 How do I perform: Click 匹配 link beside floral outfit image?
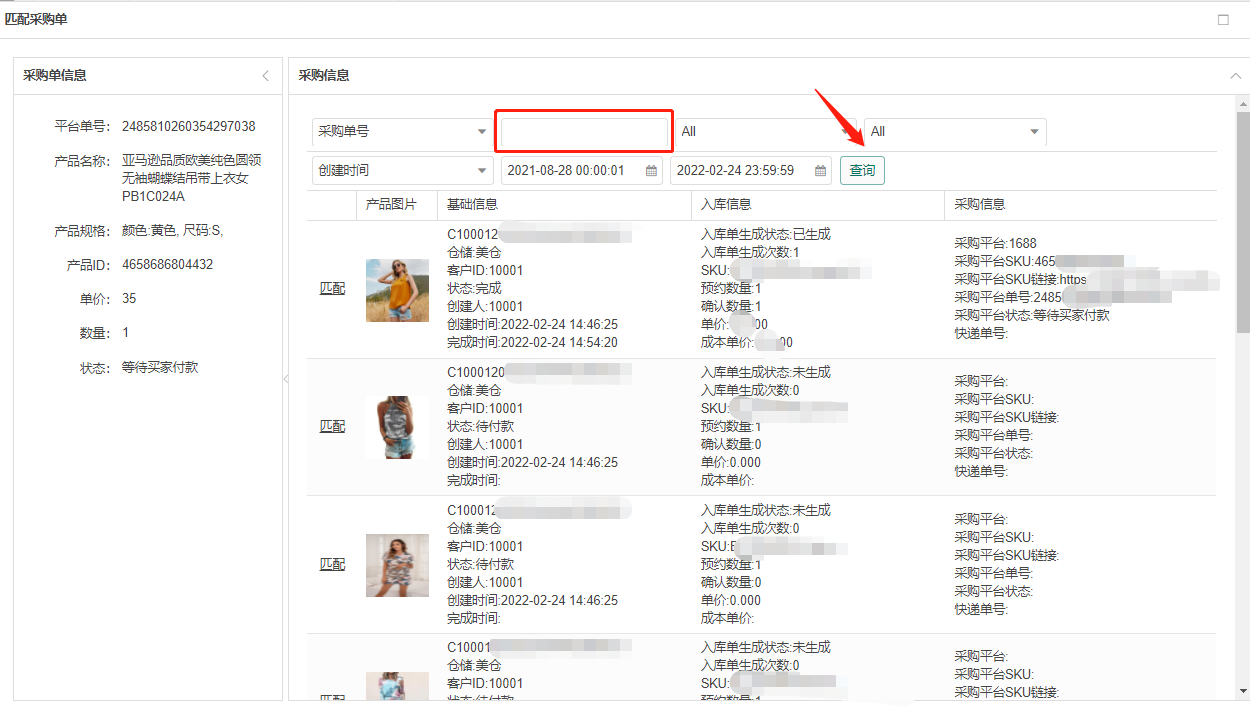[x=332, y=564]
